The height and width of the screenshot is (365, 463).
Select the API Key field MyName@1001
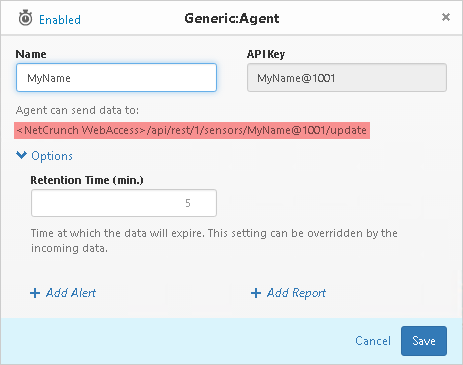point(347,78)
